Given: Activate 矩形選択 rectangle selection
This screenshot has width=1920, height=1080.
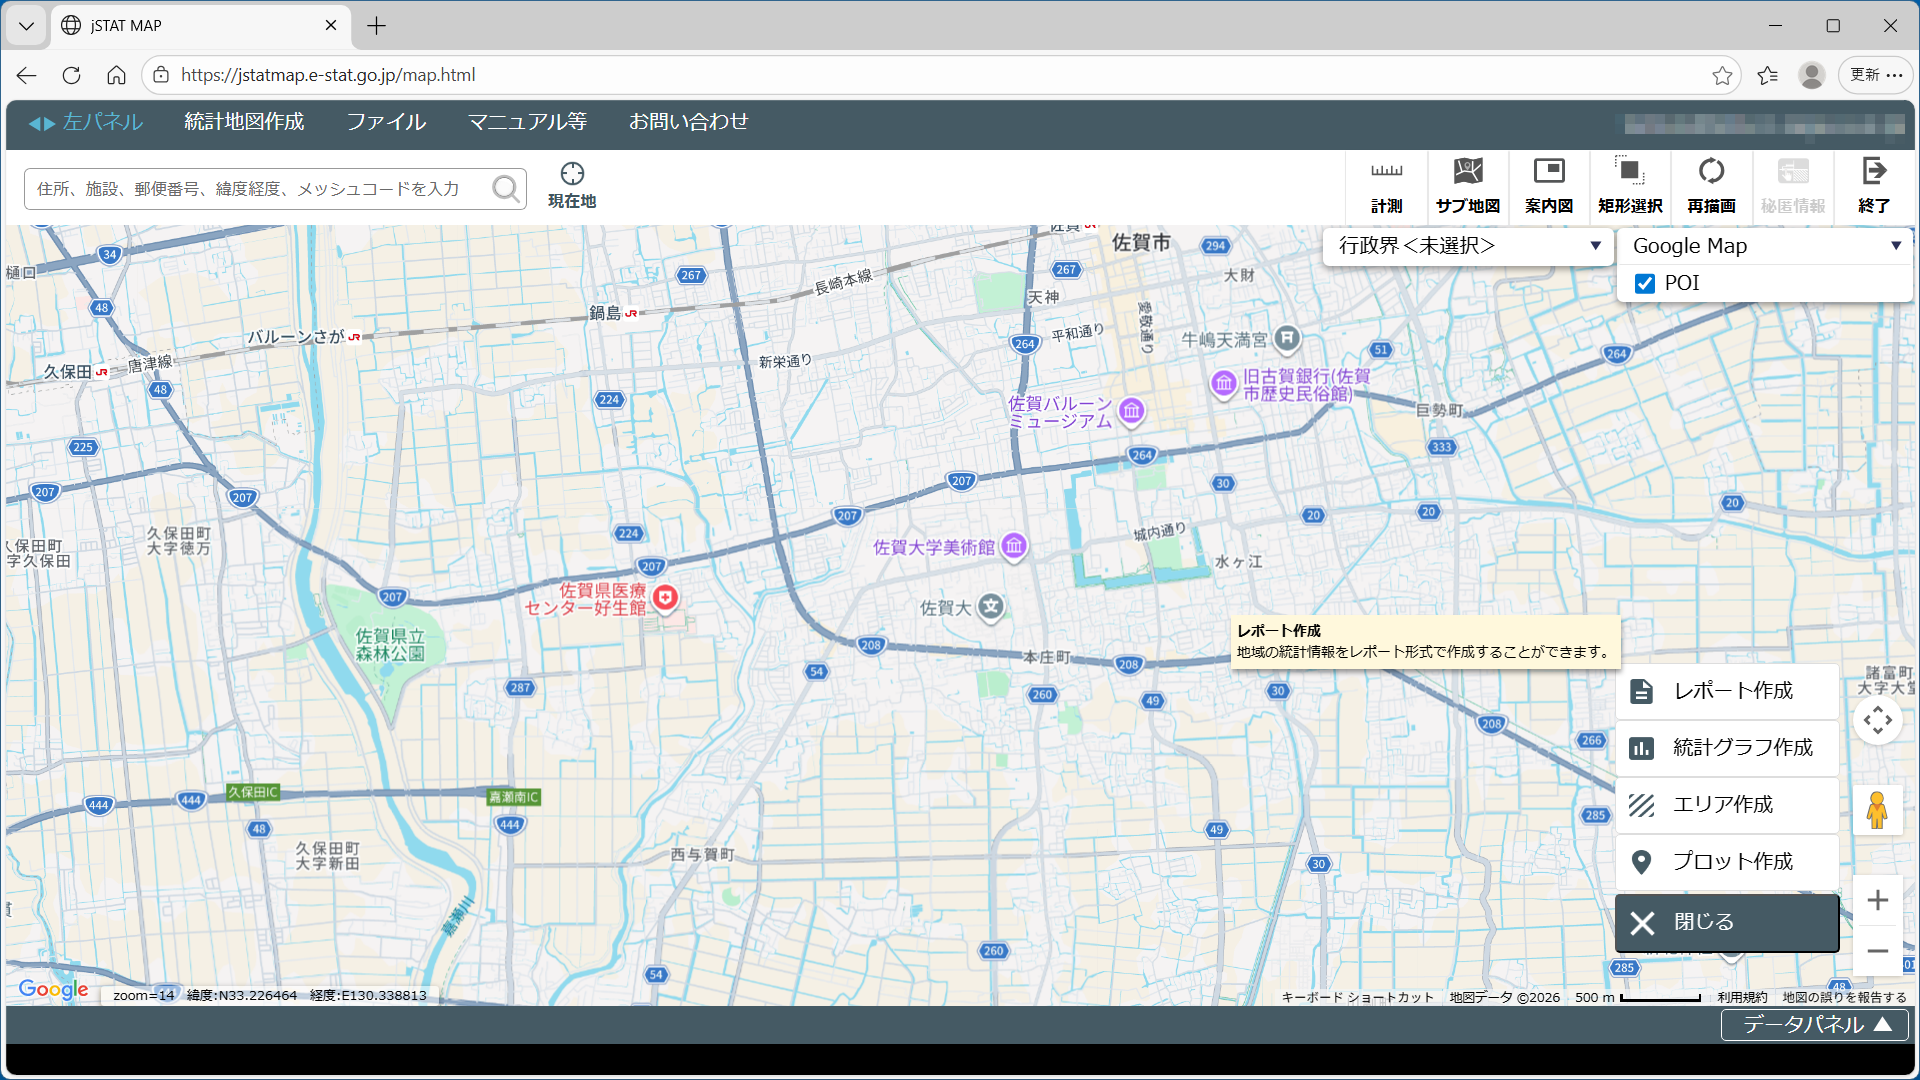Looking at the screenshot, I should (1630, 187).
